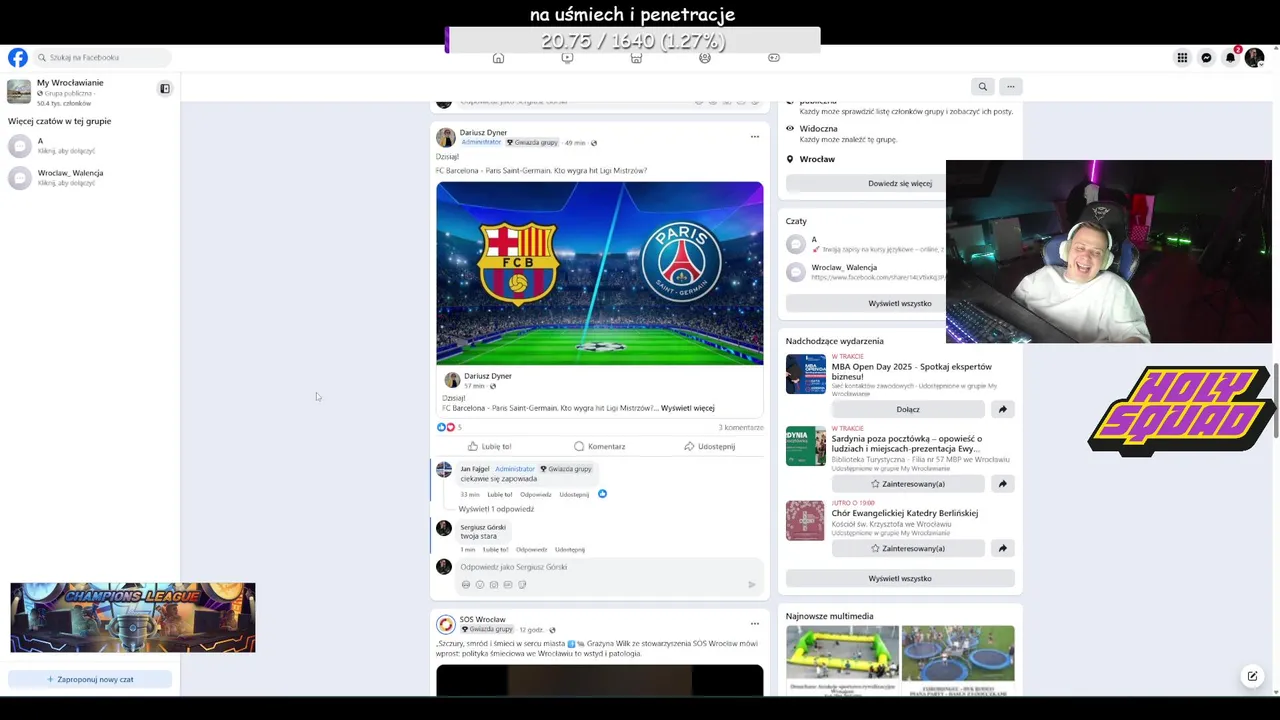Show all upcoming events via Wyświetl wszystko
Image resolution: width=1280 pixels, height=720 pixels.
tap(900, 578)
